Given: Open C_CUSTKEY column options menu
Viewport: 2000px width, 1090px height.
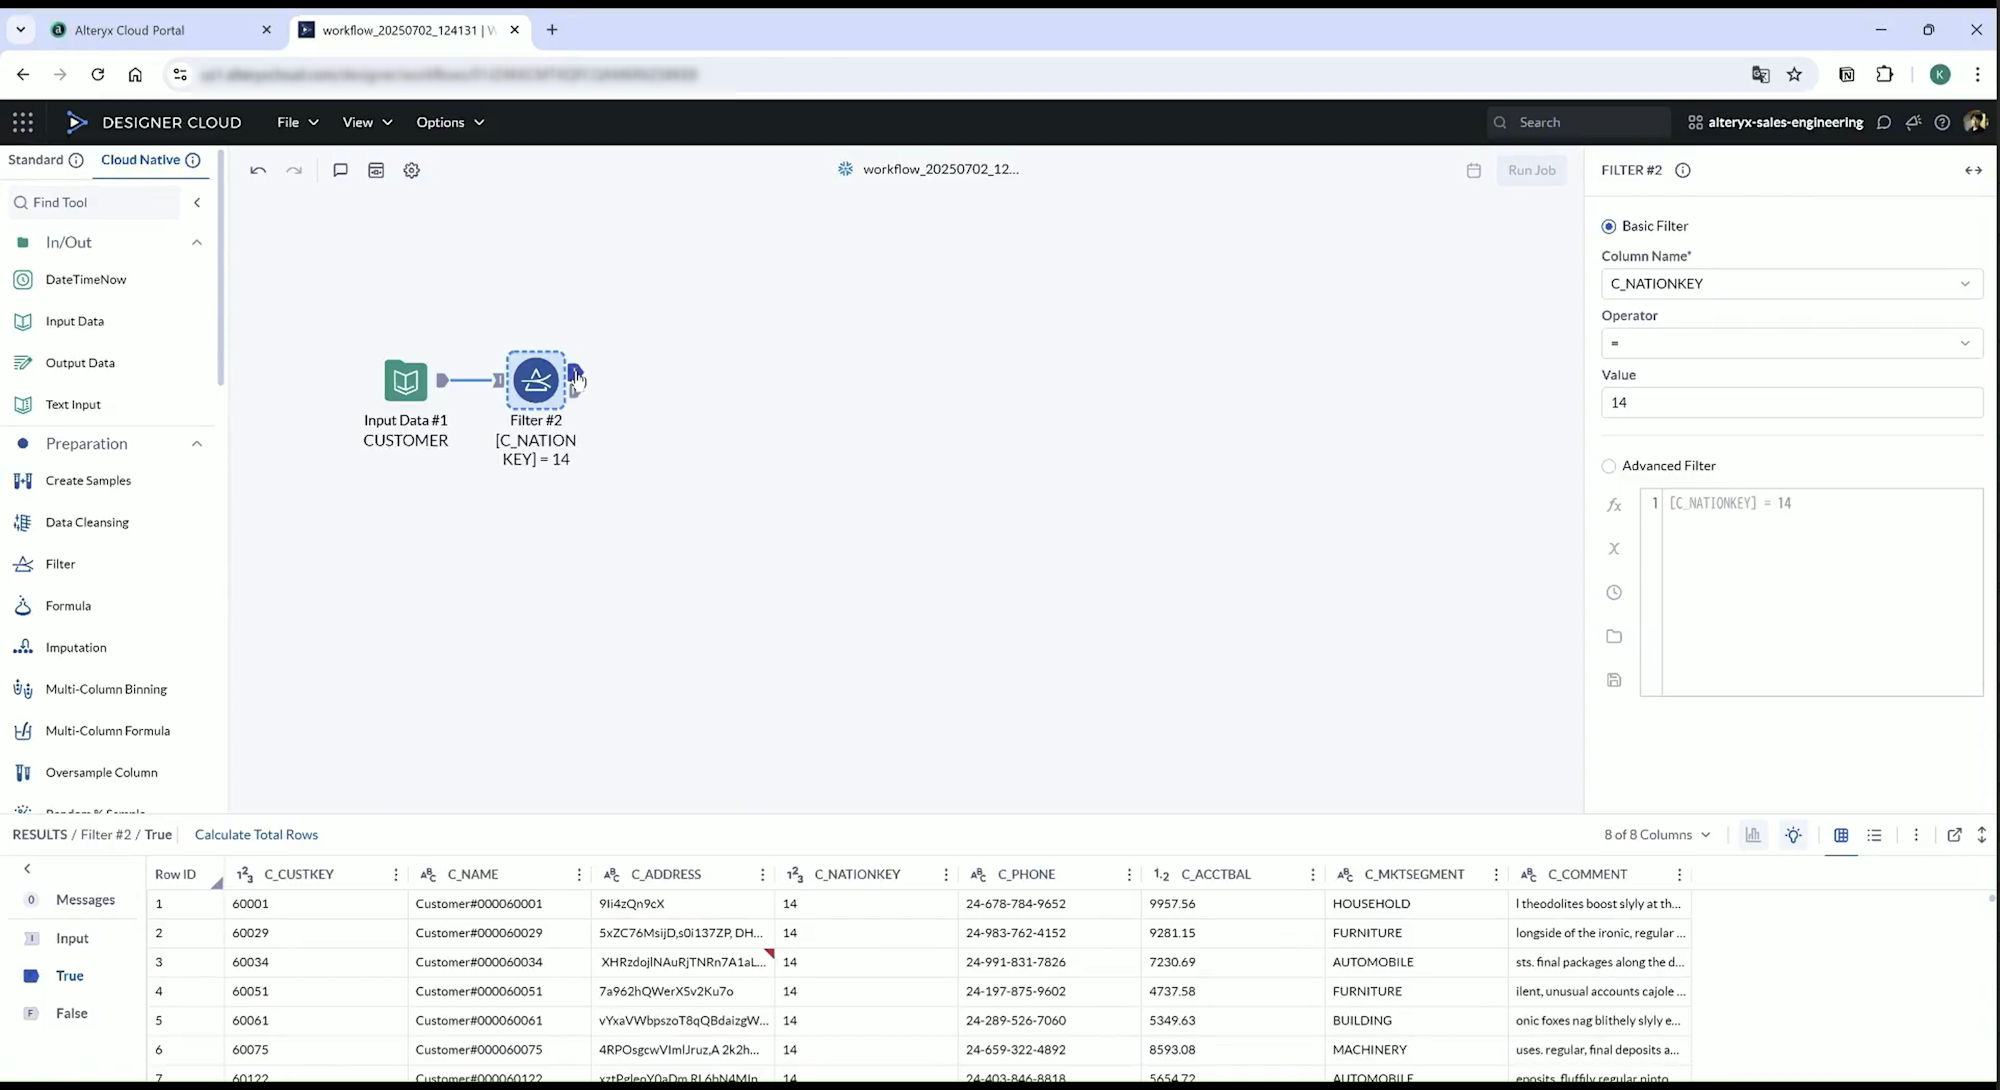Looking at the screenshot, I should 396,874.
